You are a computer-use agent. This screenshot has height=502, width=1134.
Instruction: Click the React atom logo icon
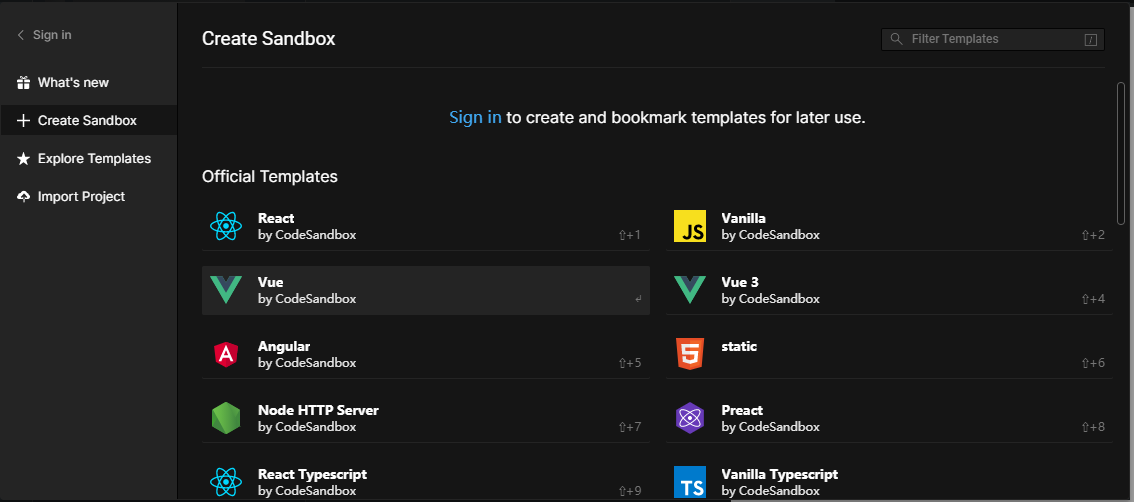[x=226, y=226]
